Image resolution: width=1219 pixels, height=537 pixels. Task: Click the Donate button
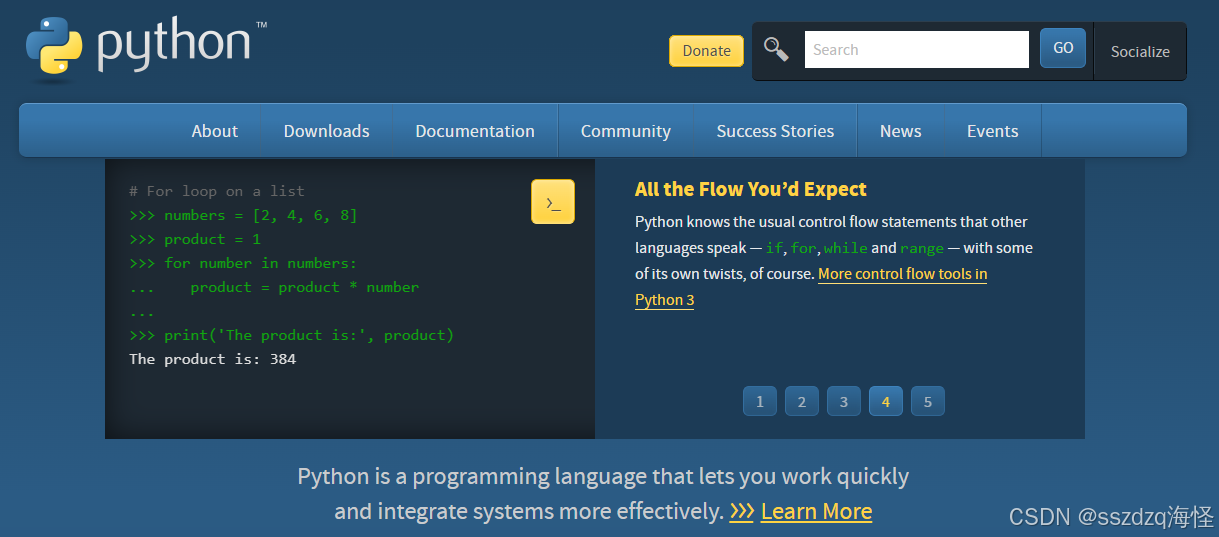click(706, 51)
